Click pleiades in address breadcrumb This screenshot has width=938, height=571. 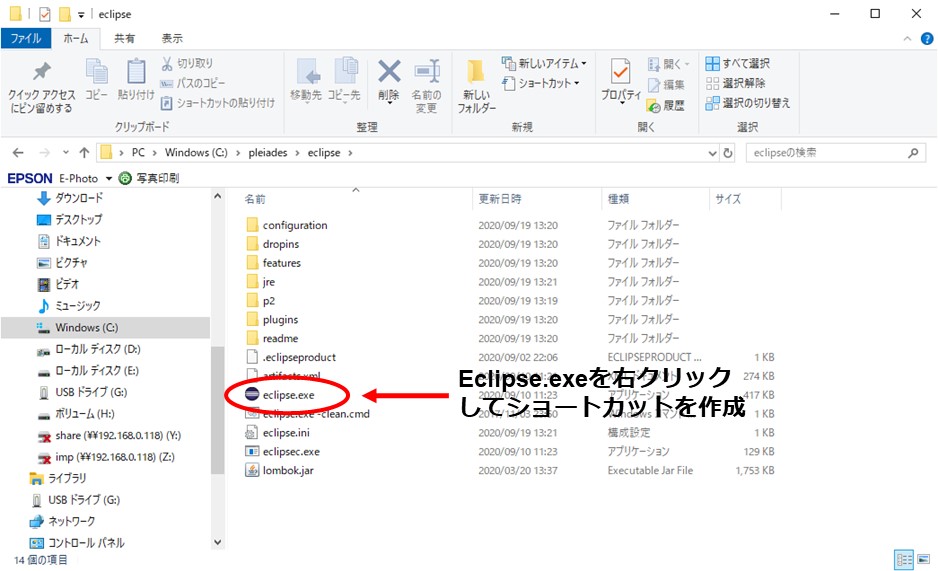(268, 153)
